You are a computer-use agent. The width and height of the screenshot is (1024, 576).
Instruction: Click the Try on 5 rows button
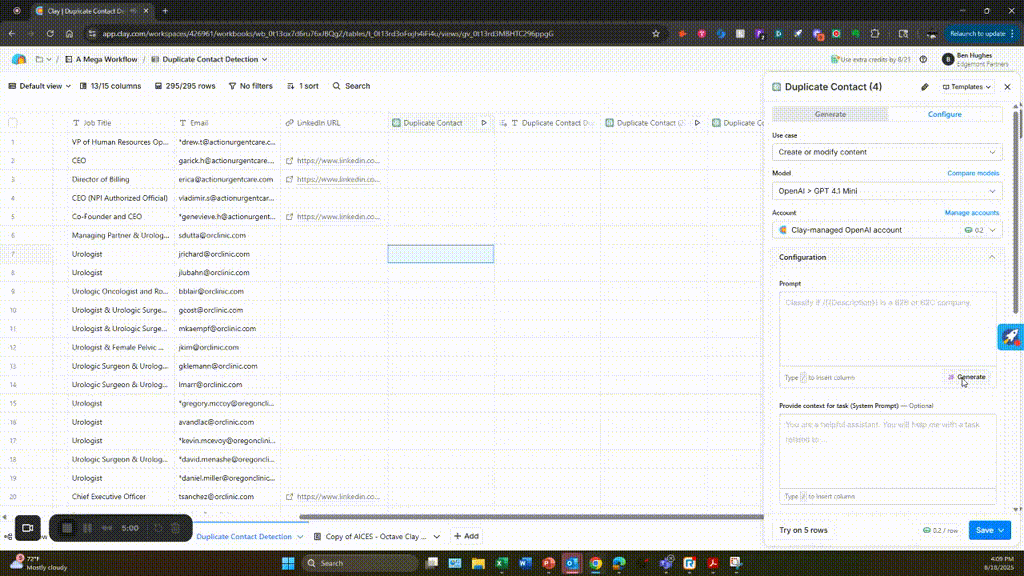(x=803, y=530)
